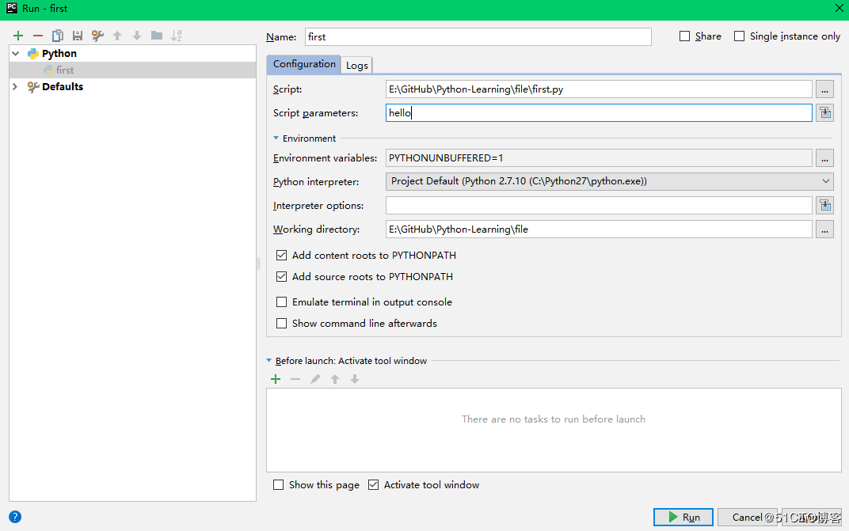
Task: Focus the Name input field
Action: (x=478, y=37)
